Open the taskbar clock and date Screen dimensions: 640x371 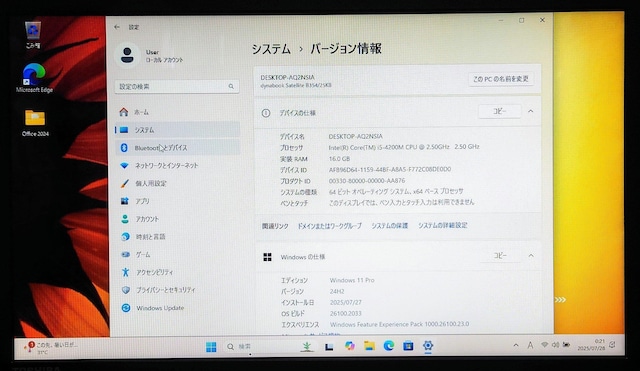591,345
